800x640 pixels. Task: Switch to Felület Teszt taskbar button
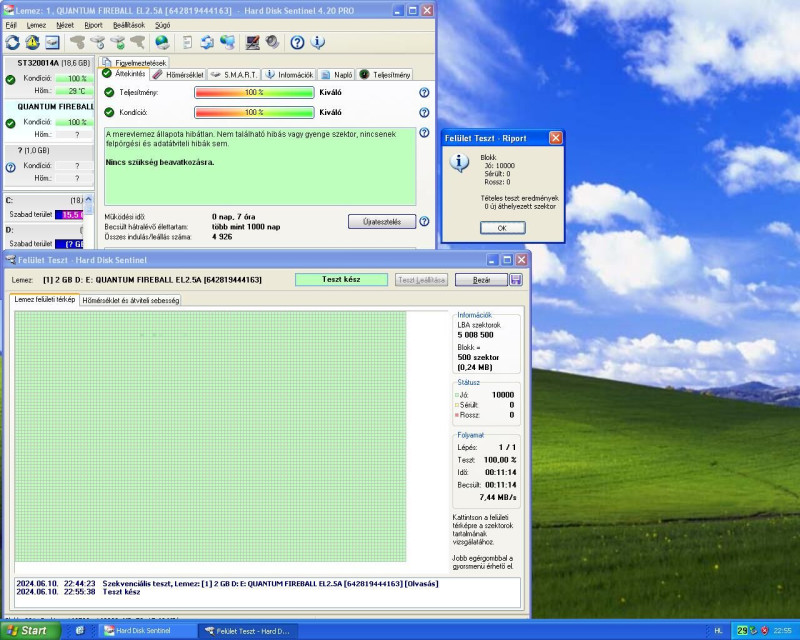(248, 631)
